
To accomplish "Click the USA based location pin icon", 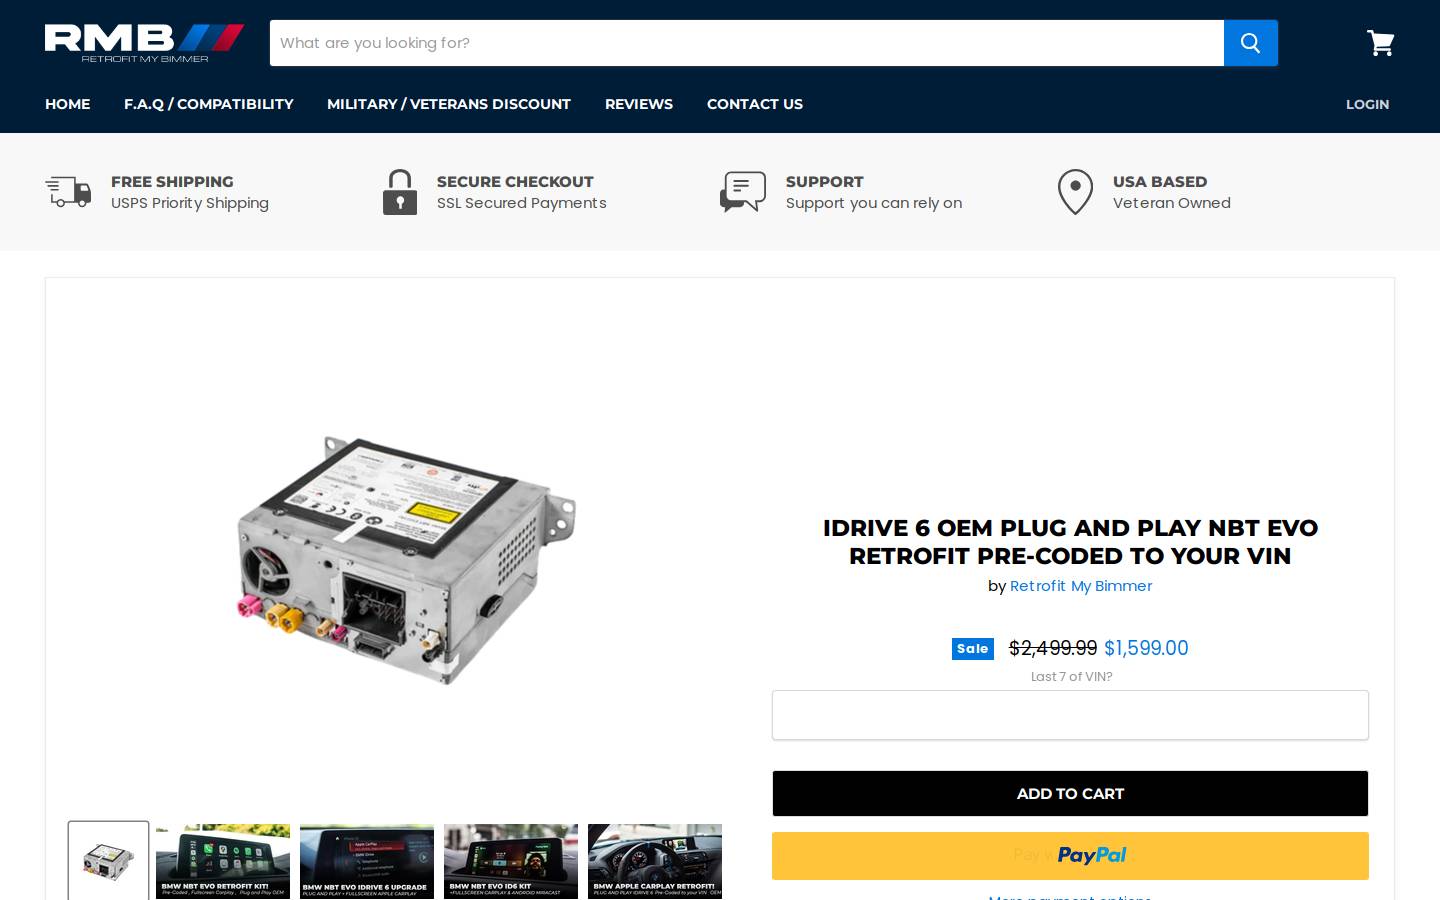I will (x=1076, y=192).
